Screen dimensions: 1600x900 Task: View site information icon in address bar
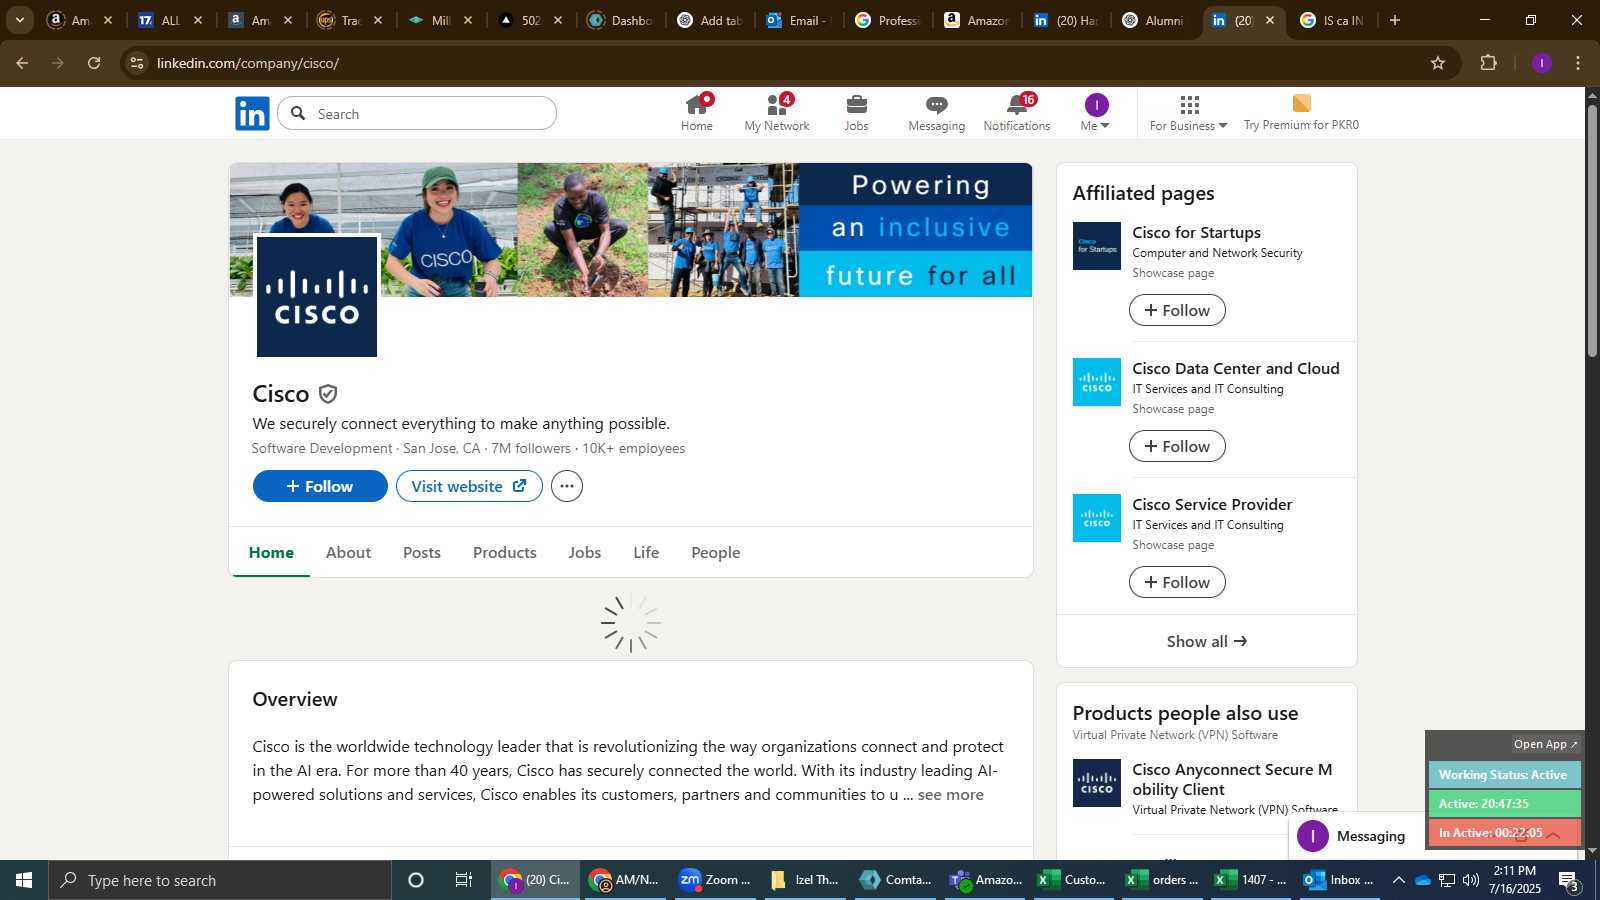click(x=137, y=63)
